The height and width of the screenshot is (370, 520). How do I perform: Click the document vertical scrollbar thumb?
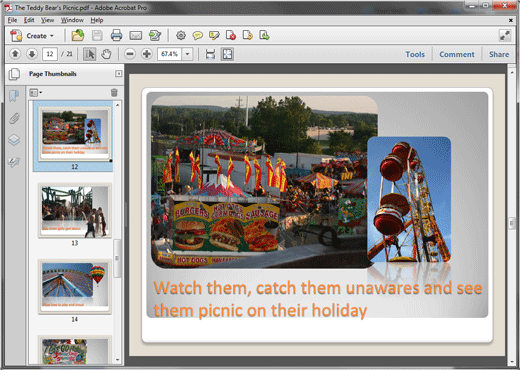[512, 223]
